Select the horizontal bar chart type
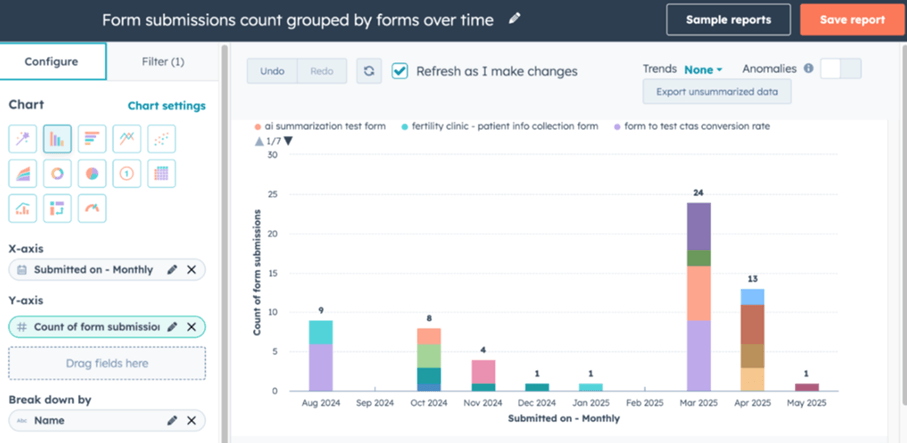907x443 pixels. pyautogui.click(x=92, y=139)
